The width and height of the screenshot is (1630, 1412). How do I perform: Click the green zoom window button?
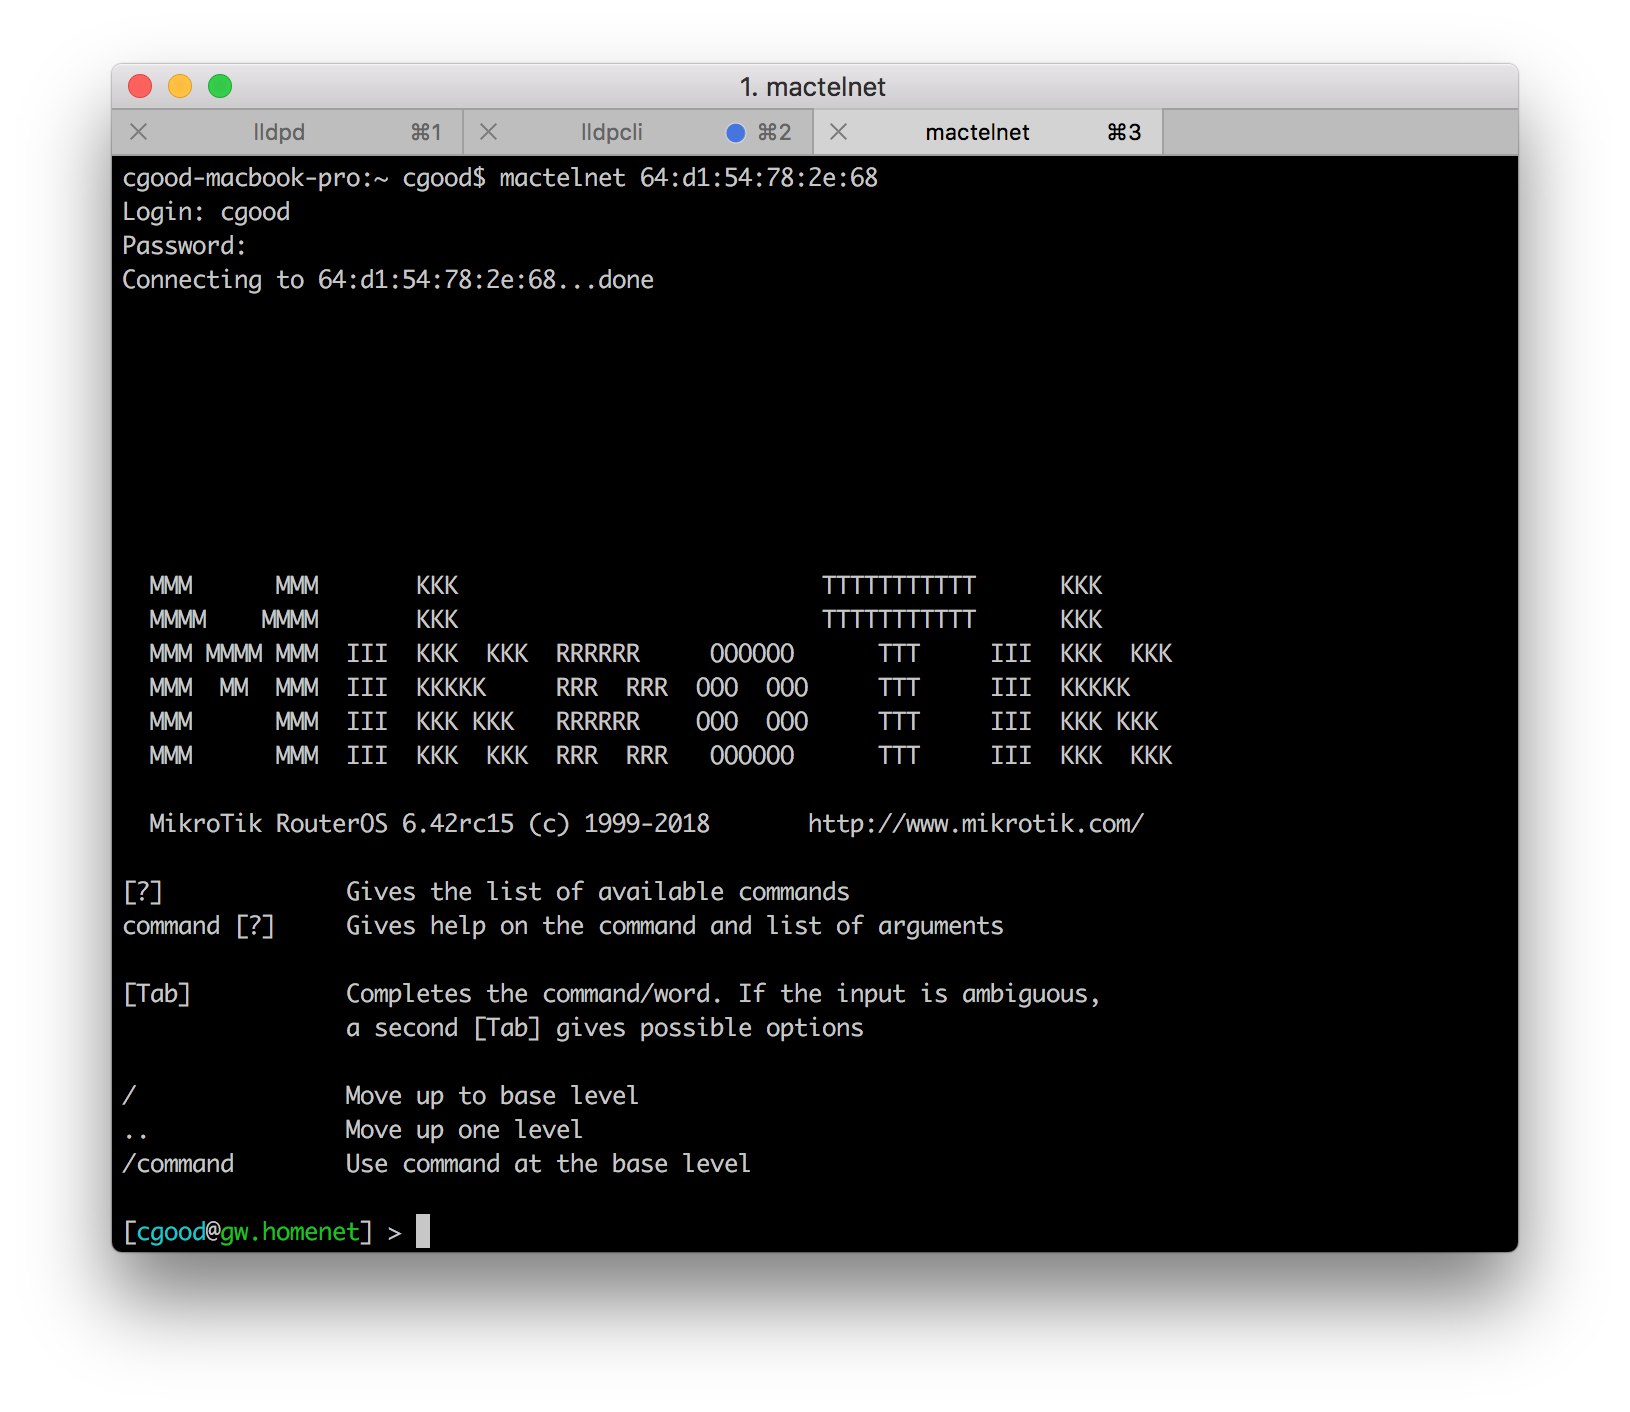click(x=220, y=86)
